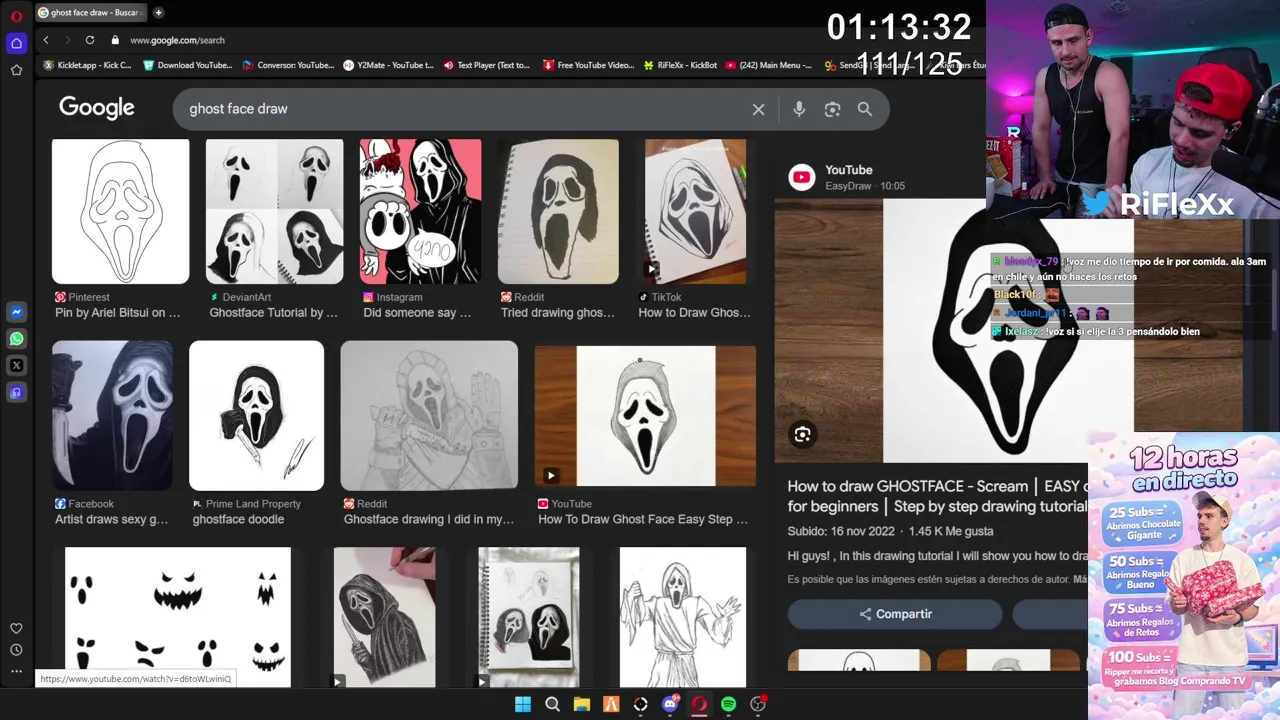1280x720 pixels.
Task: Open history clock icon in sidebar
Action: pyautogui.click(x=16, y=650)
